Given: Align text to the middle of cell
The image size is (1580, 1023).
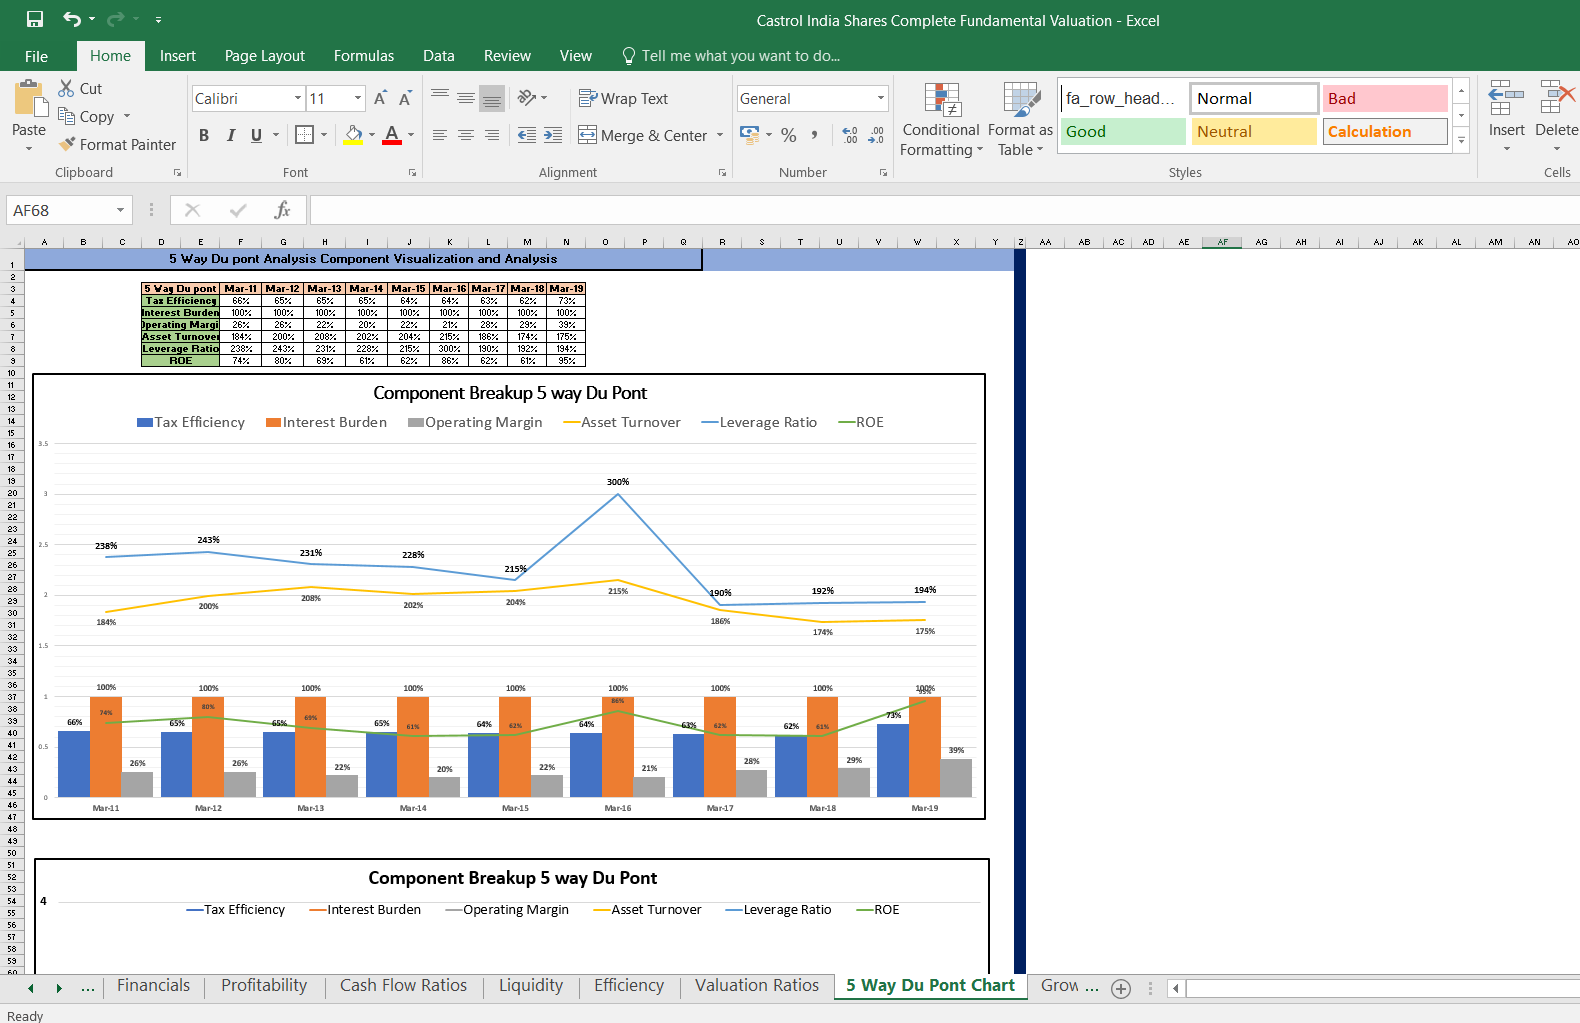Looking at the screenshot, I should click(x=466, y=97).
